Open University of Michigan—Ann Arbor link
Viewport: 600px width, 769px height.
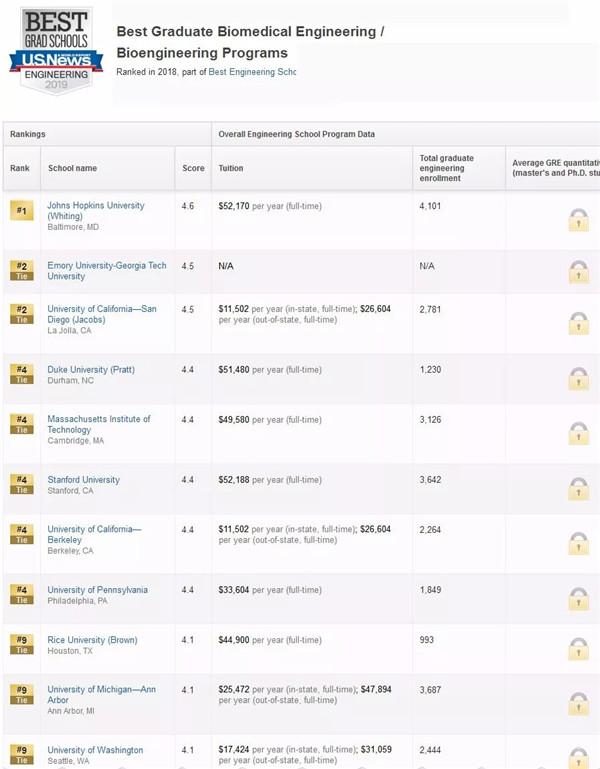click(101, 694)
